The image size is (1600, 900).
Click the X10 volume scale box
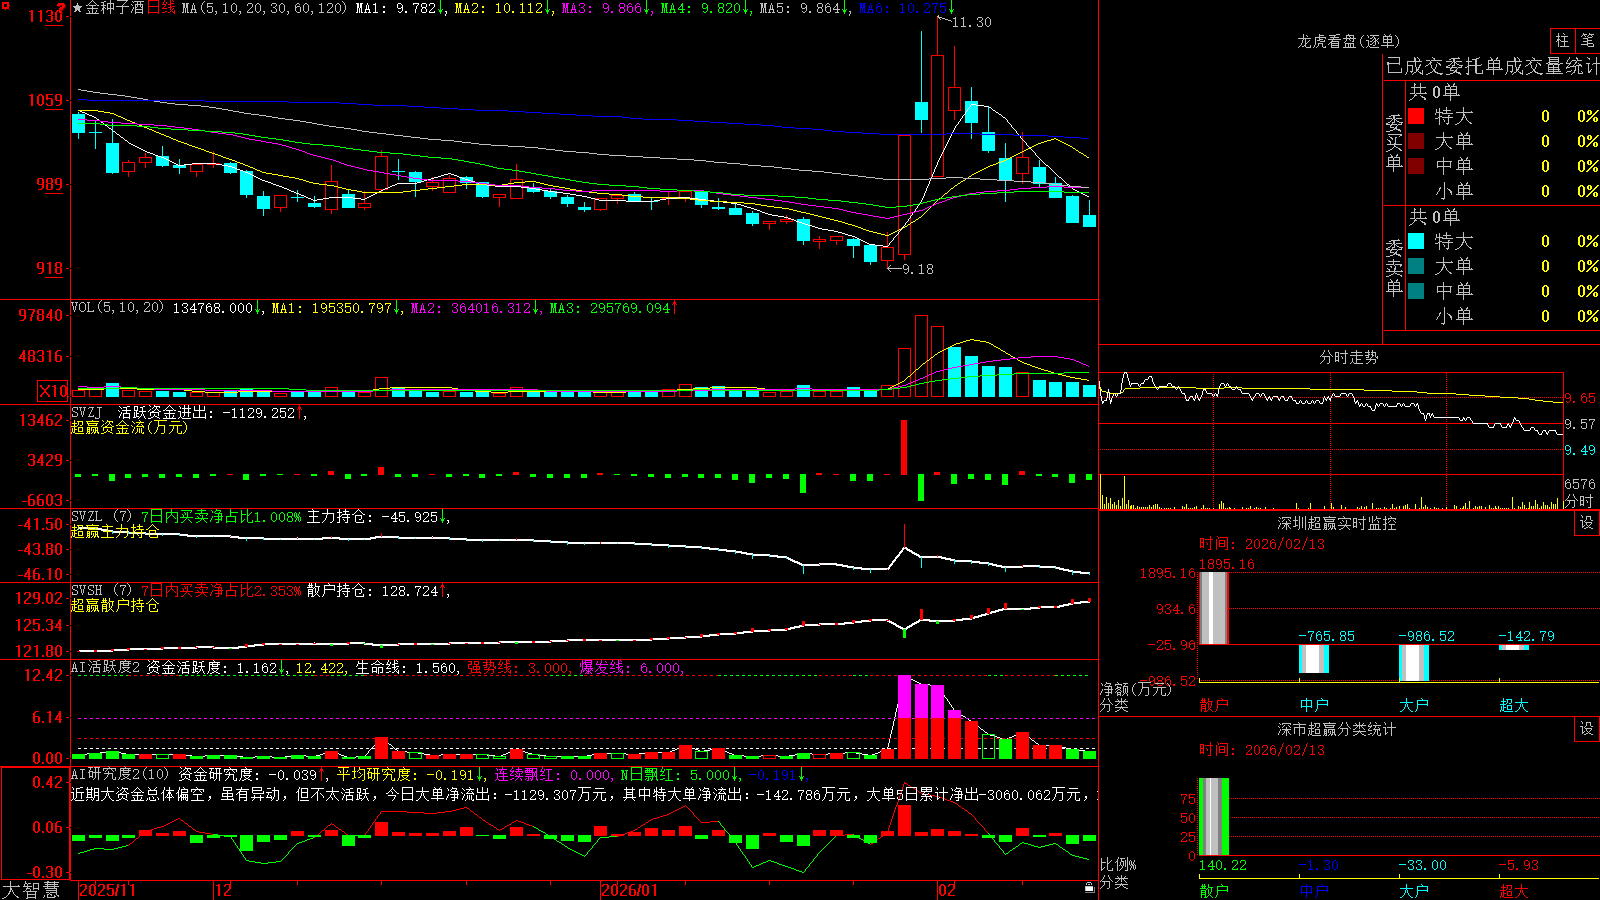click(x=53, y=391)
